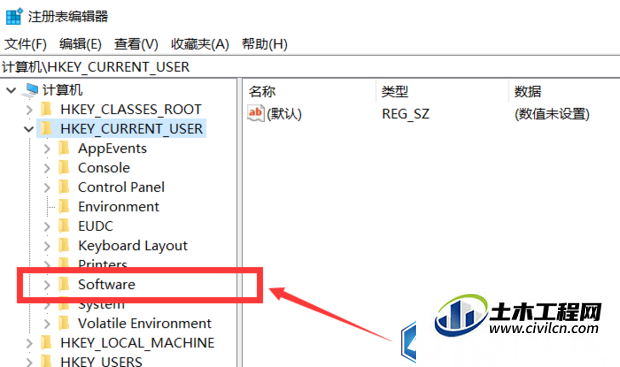Expand the Keyboard Layout key arrow

[47, 246]
